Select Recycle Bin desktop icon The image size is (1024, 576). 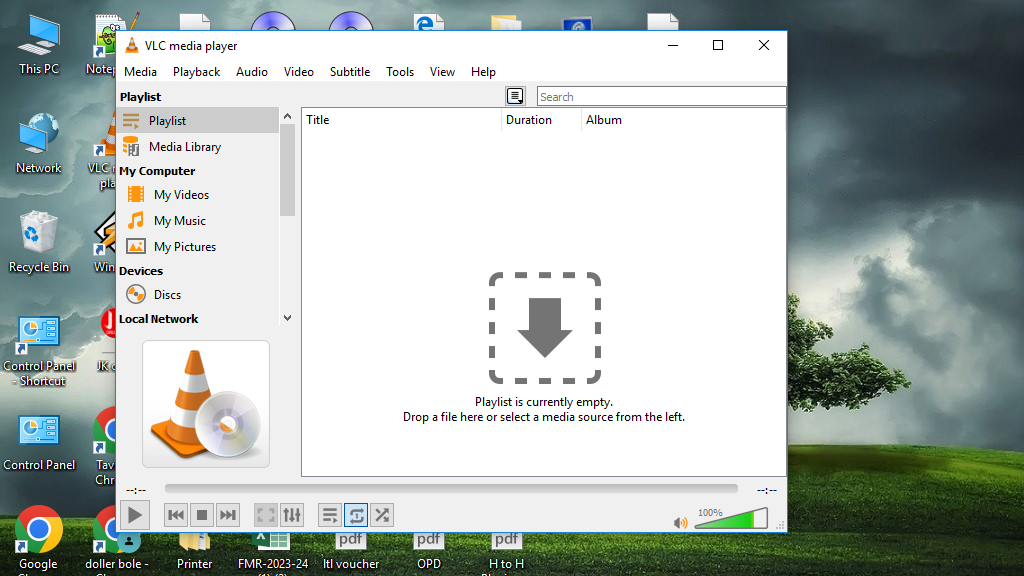coord(39,242)
